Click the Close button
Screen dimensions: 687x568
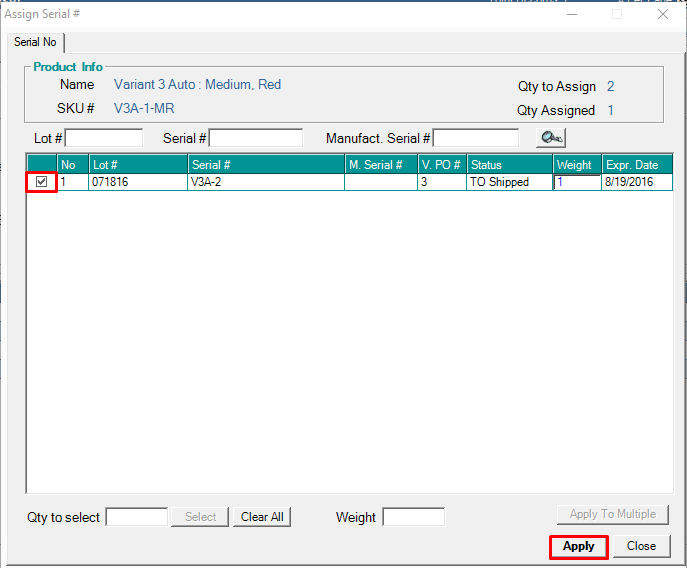[x=641, y=546]
